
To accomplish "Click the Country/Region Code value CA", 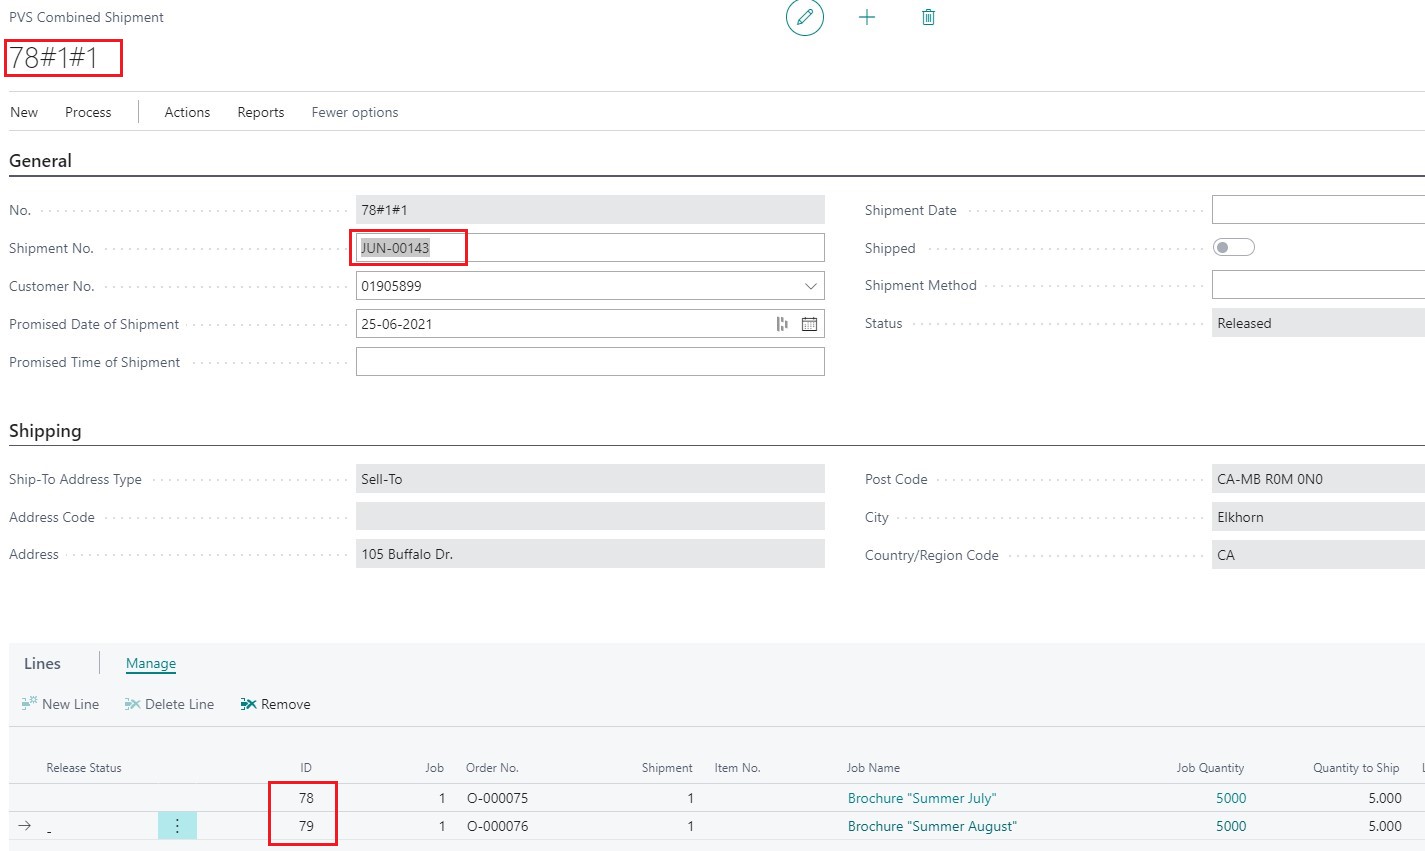I will pyautogui.click(x=1318, y=555).
